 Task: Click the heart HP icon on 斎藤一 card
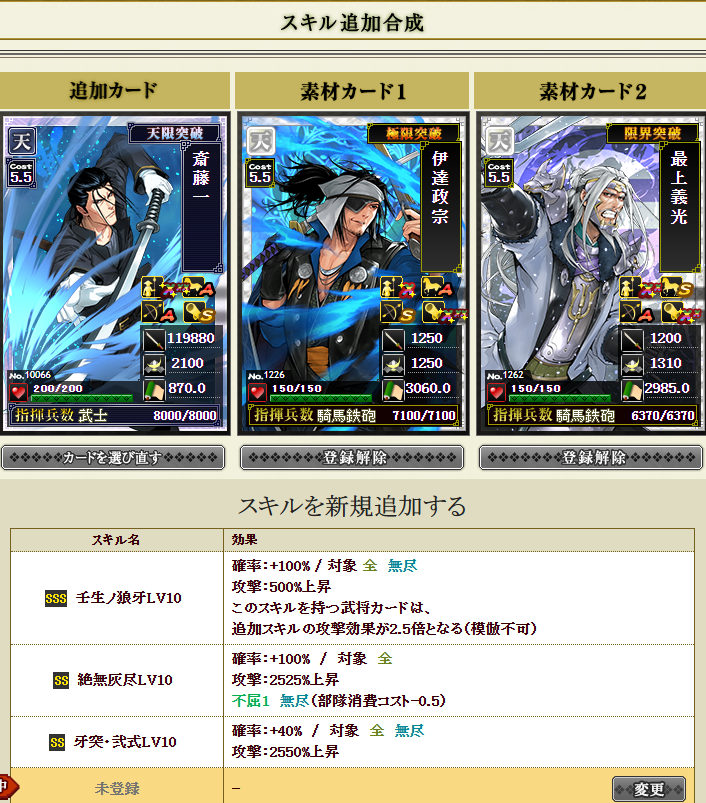[x=19, y=393]
